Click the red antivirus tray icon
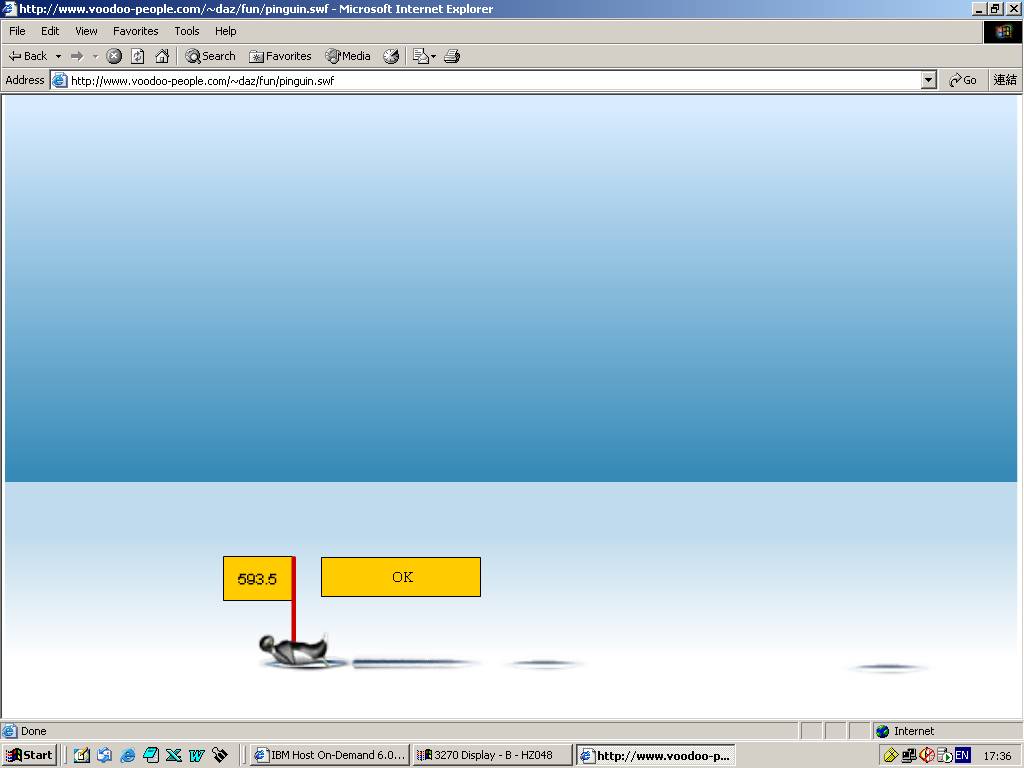Image resolution: width=1024 pixels, height=768 pixels. 927,756
